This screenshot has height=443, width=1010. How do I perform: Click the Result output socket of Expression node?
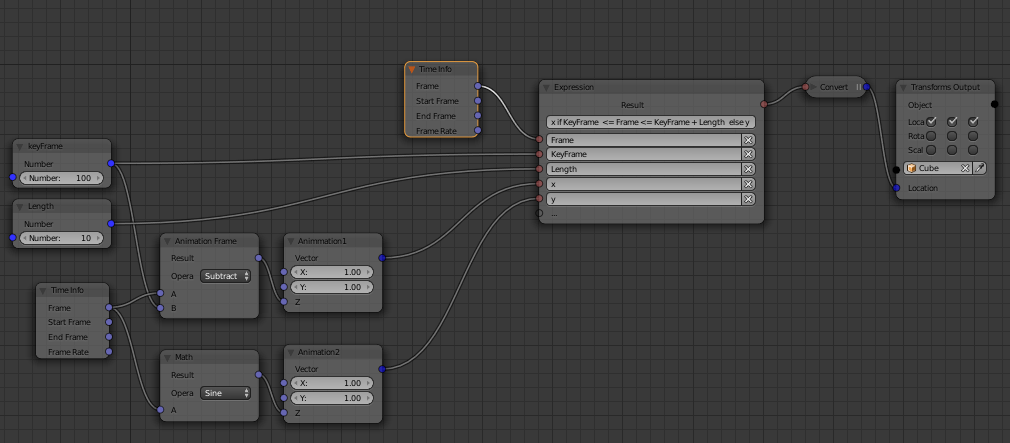pyautogui.click(x=764, y=104)
